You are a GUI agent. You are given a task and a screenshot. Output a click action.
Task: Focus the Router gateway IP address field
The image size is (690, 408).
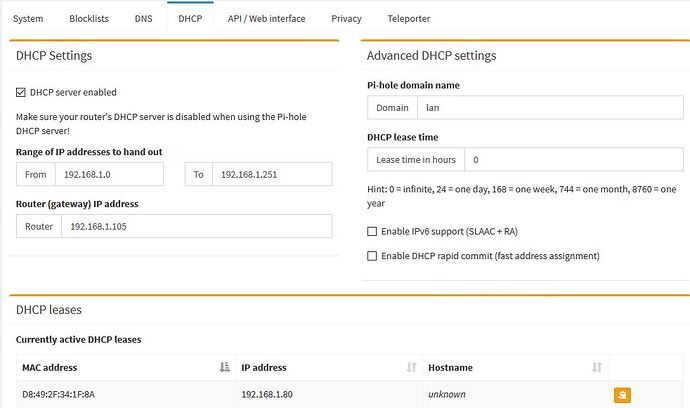(195, 226)
